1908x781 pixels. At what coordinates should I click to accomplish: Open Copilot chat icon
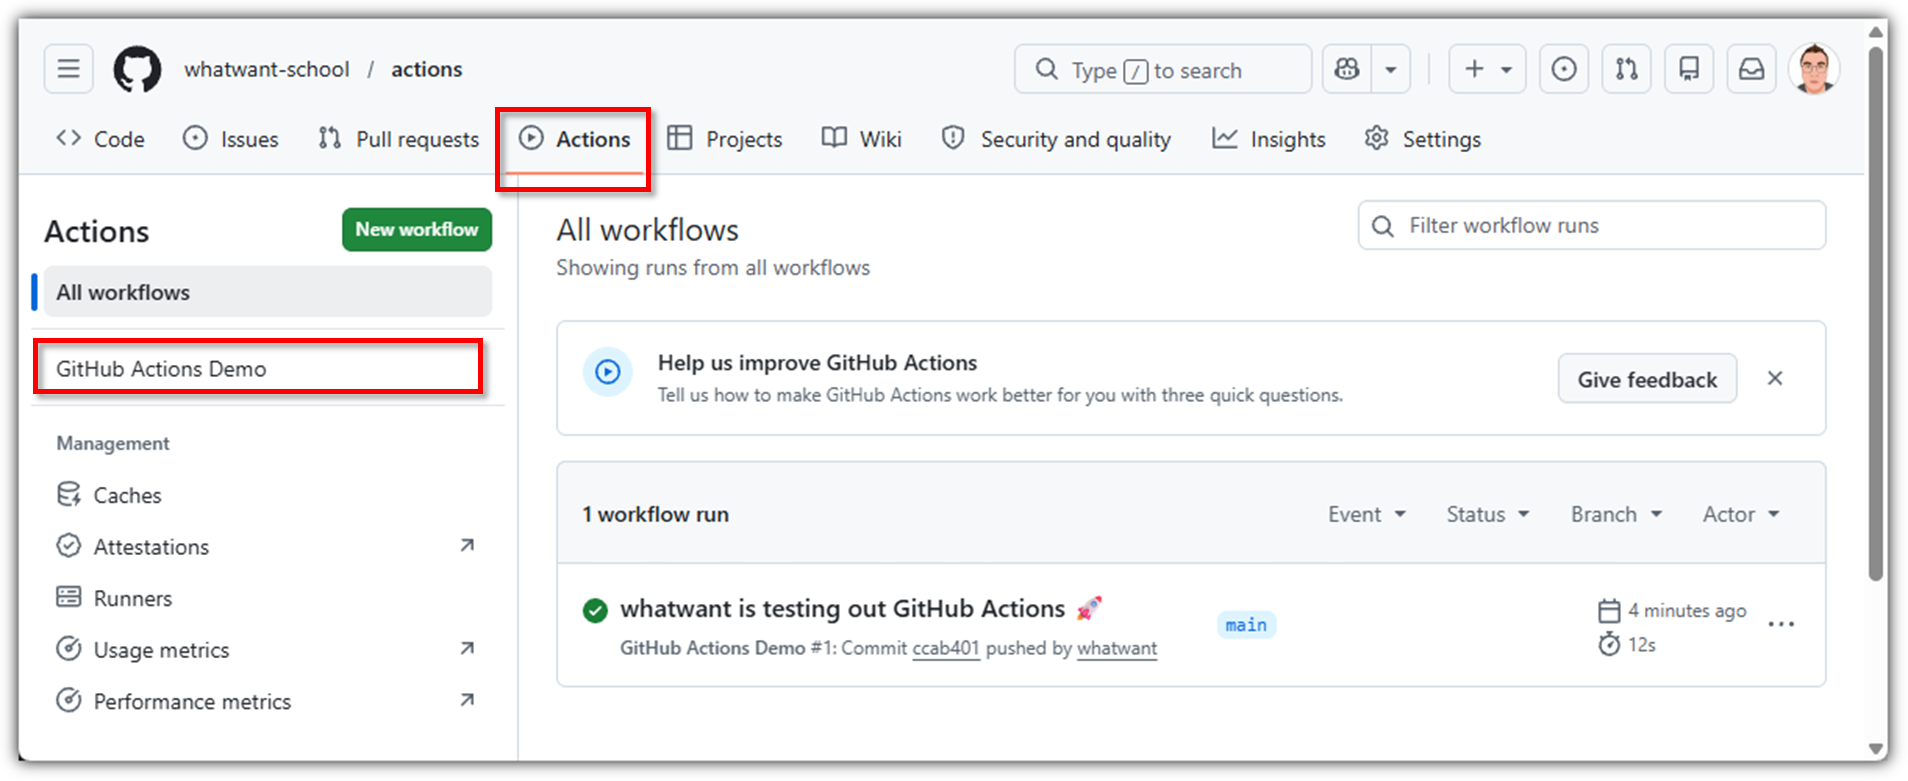[x=1347, y=69]
